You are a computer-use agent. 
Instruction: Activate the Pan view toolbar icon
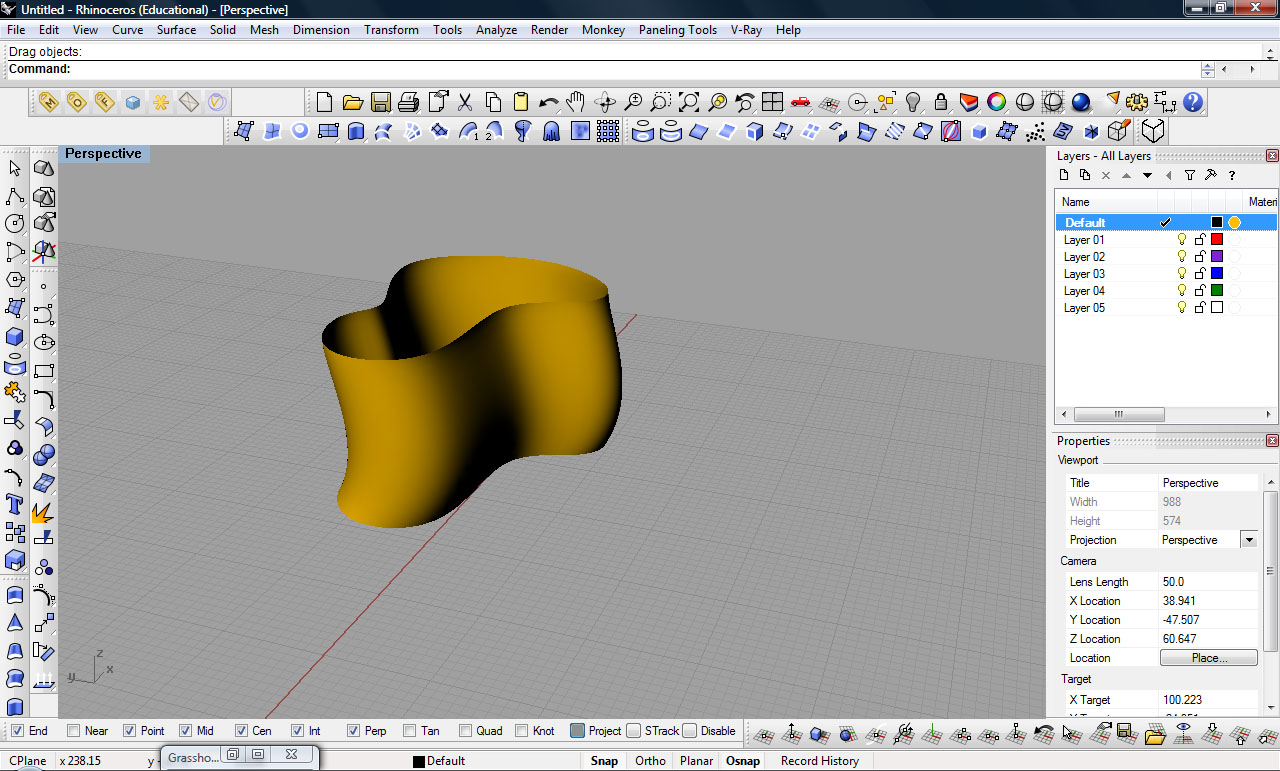[577, 101]
